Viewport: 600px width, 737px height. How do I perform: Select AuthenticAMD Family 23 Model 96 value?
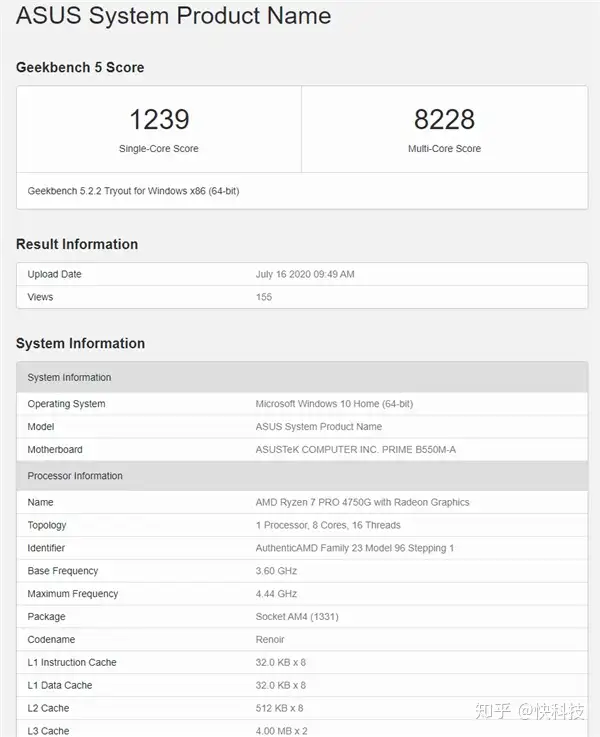pos(355,548)
